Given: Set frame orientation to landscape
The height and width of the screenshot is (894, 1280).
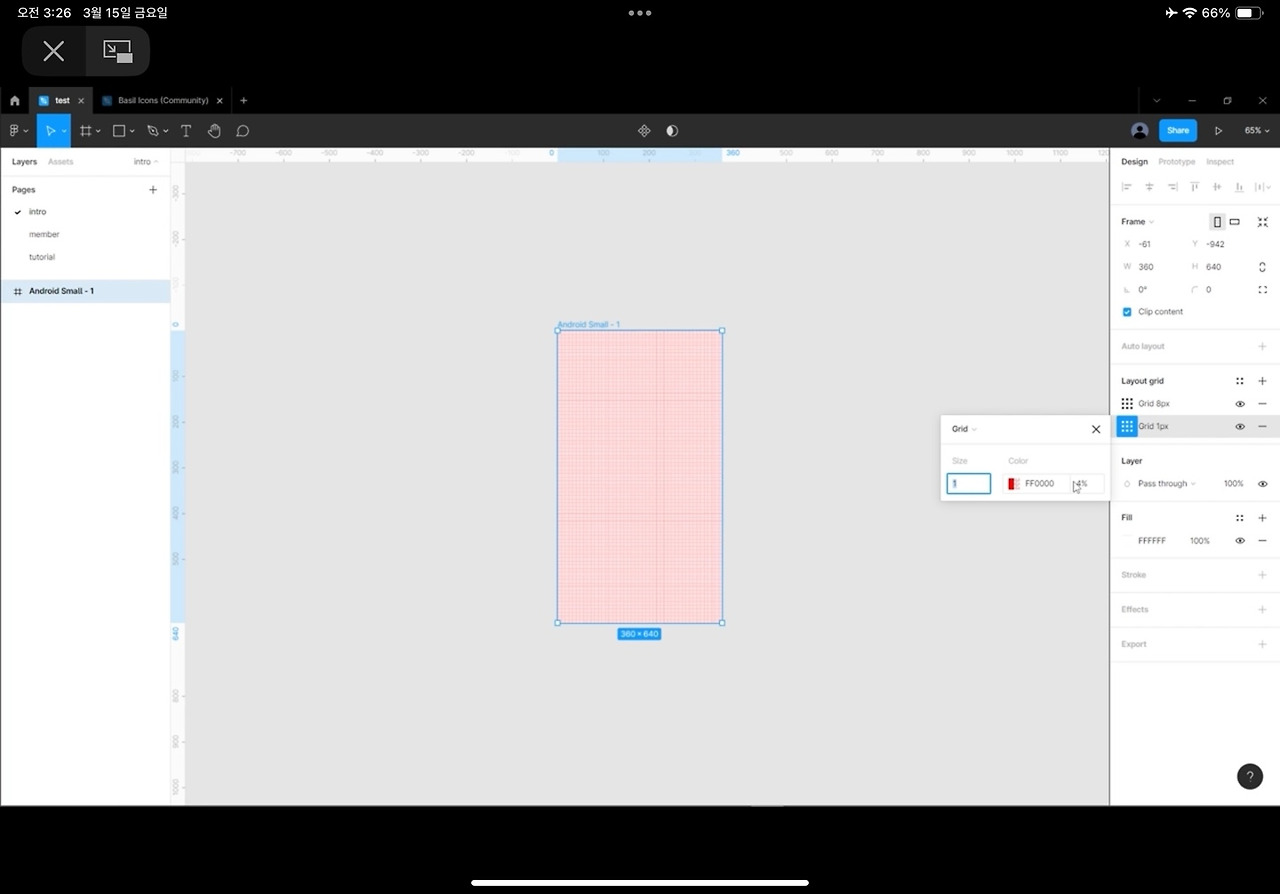Looking at the screenshot, I should coord(1235,222).
